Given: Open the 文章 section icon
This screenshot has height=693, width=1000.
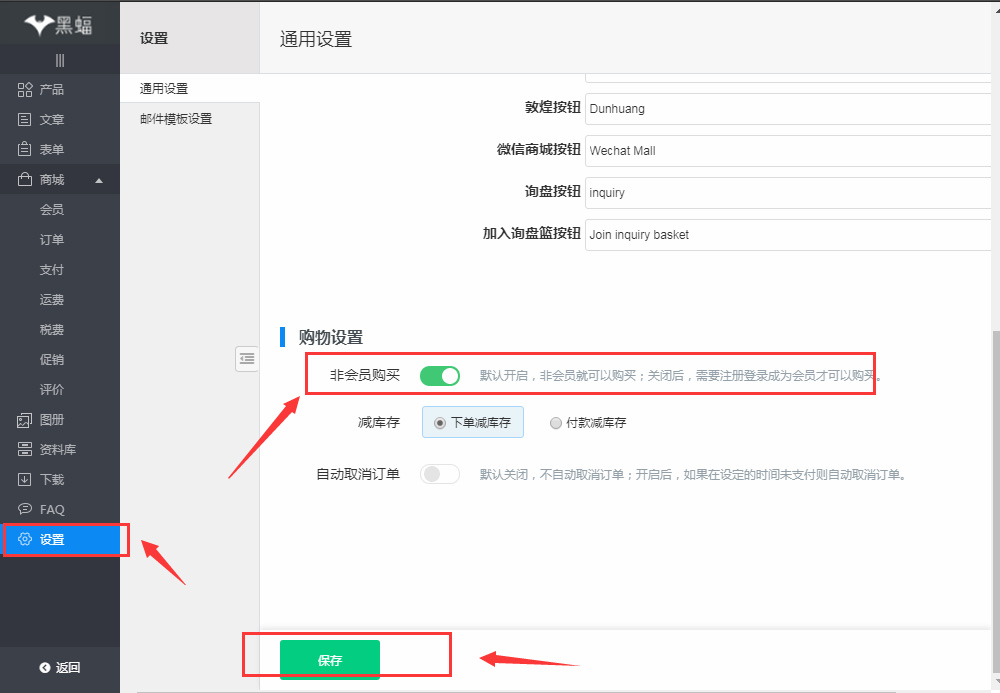Looking at the screenshot, I should [x=25, y=120].
